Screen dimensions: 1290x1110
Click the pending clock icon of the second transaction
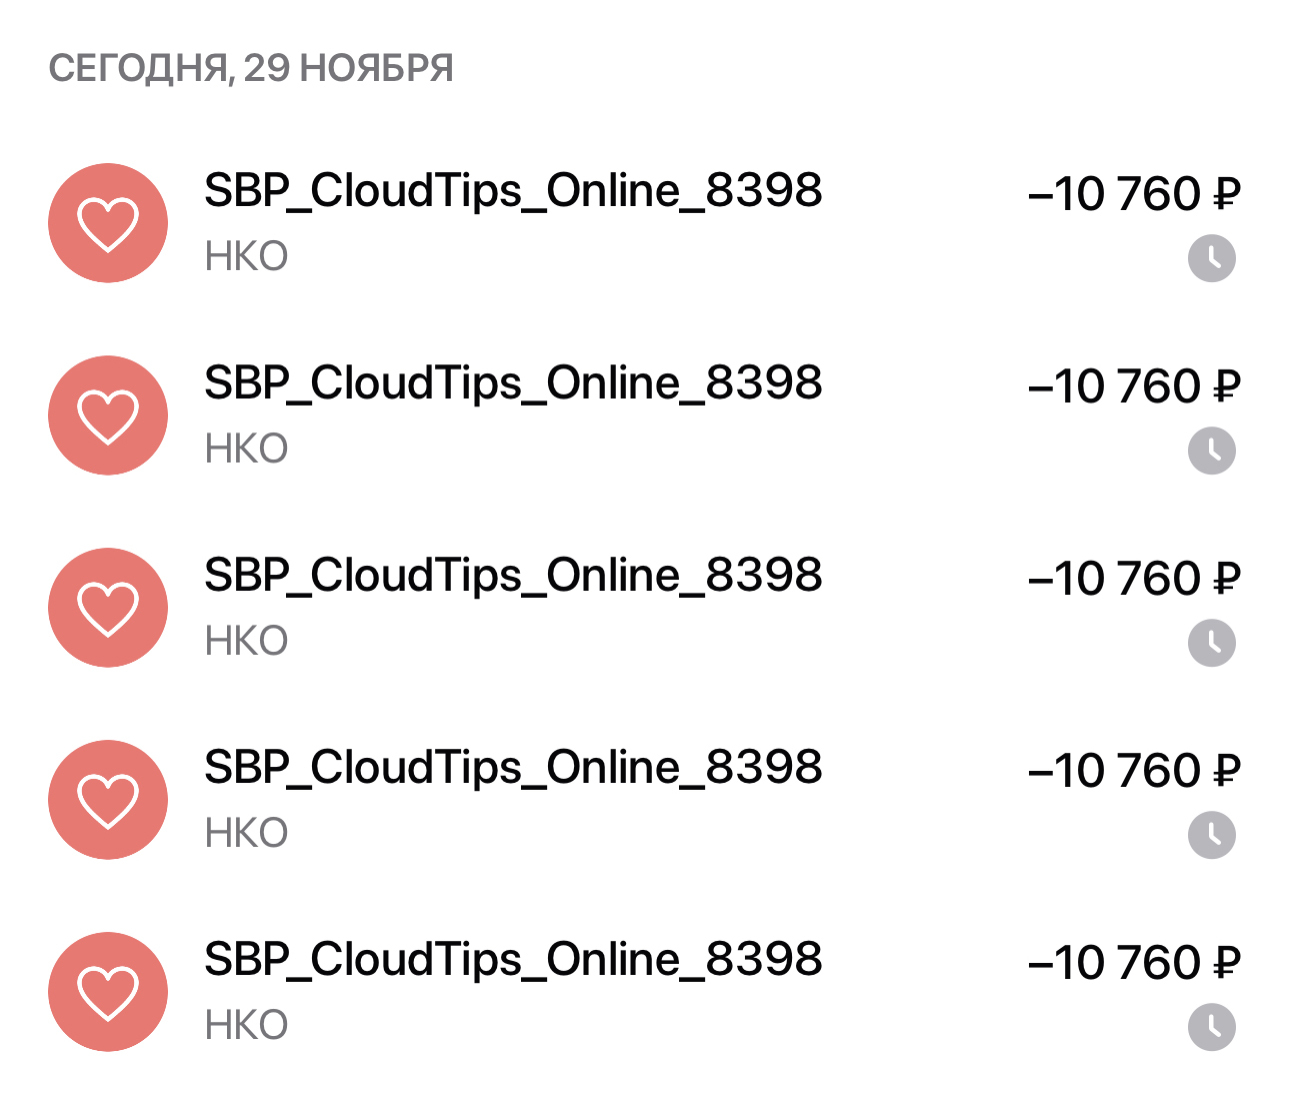[x=1211, y=451]
